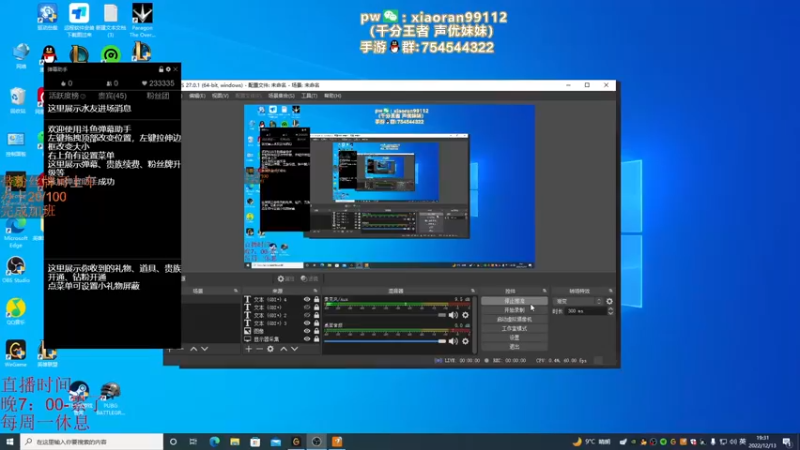Open source properties gear in sources toolbar
The image size is (800, 450).
270,349
